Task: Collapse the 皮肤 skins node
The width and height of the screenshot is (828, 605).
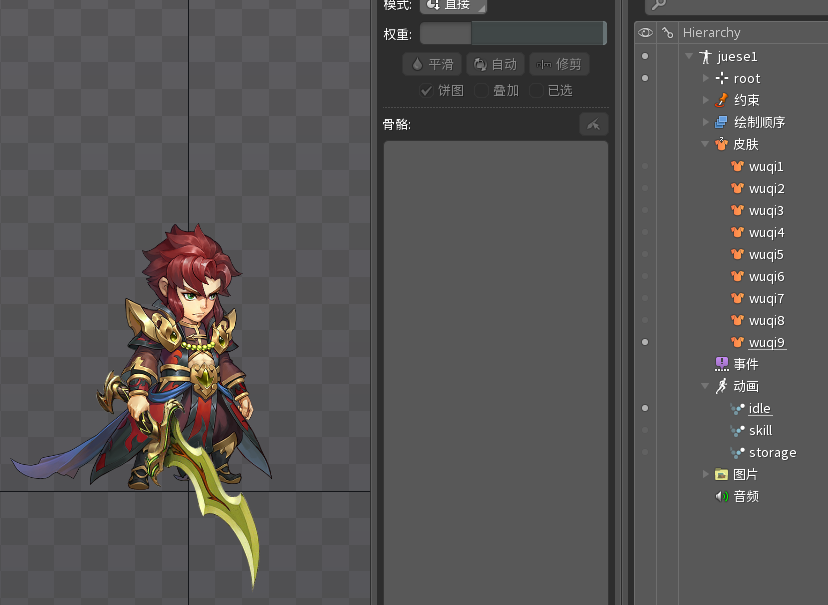Action: [x=705, y=144]
